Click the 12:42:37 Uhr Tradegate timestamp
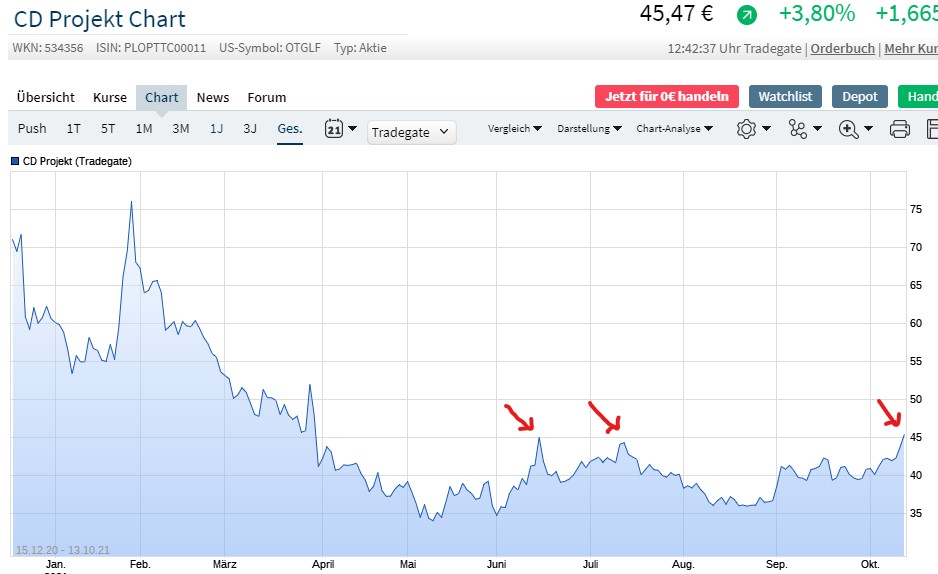This screenshot has width=938, height=574. tap(735, 48)
